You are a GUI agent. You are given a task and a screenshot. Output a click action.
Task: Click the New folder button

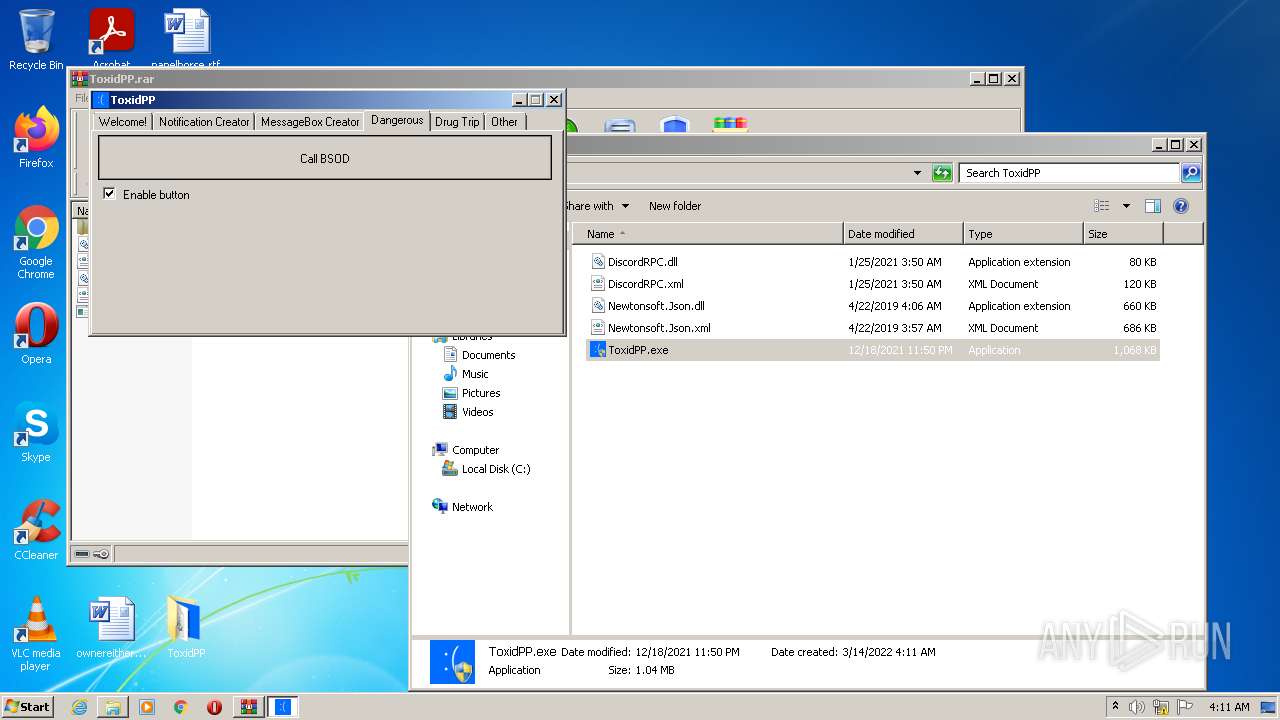(x=675, y=206)
